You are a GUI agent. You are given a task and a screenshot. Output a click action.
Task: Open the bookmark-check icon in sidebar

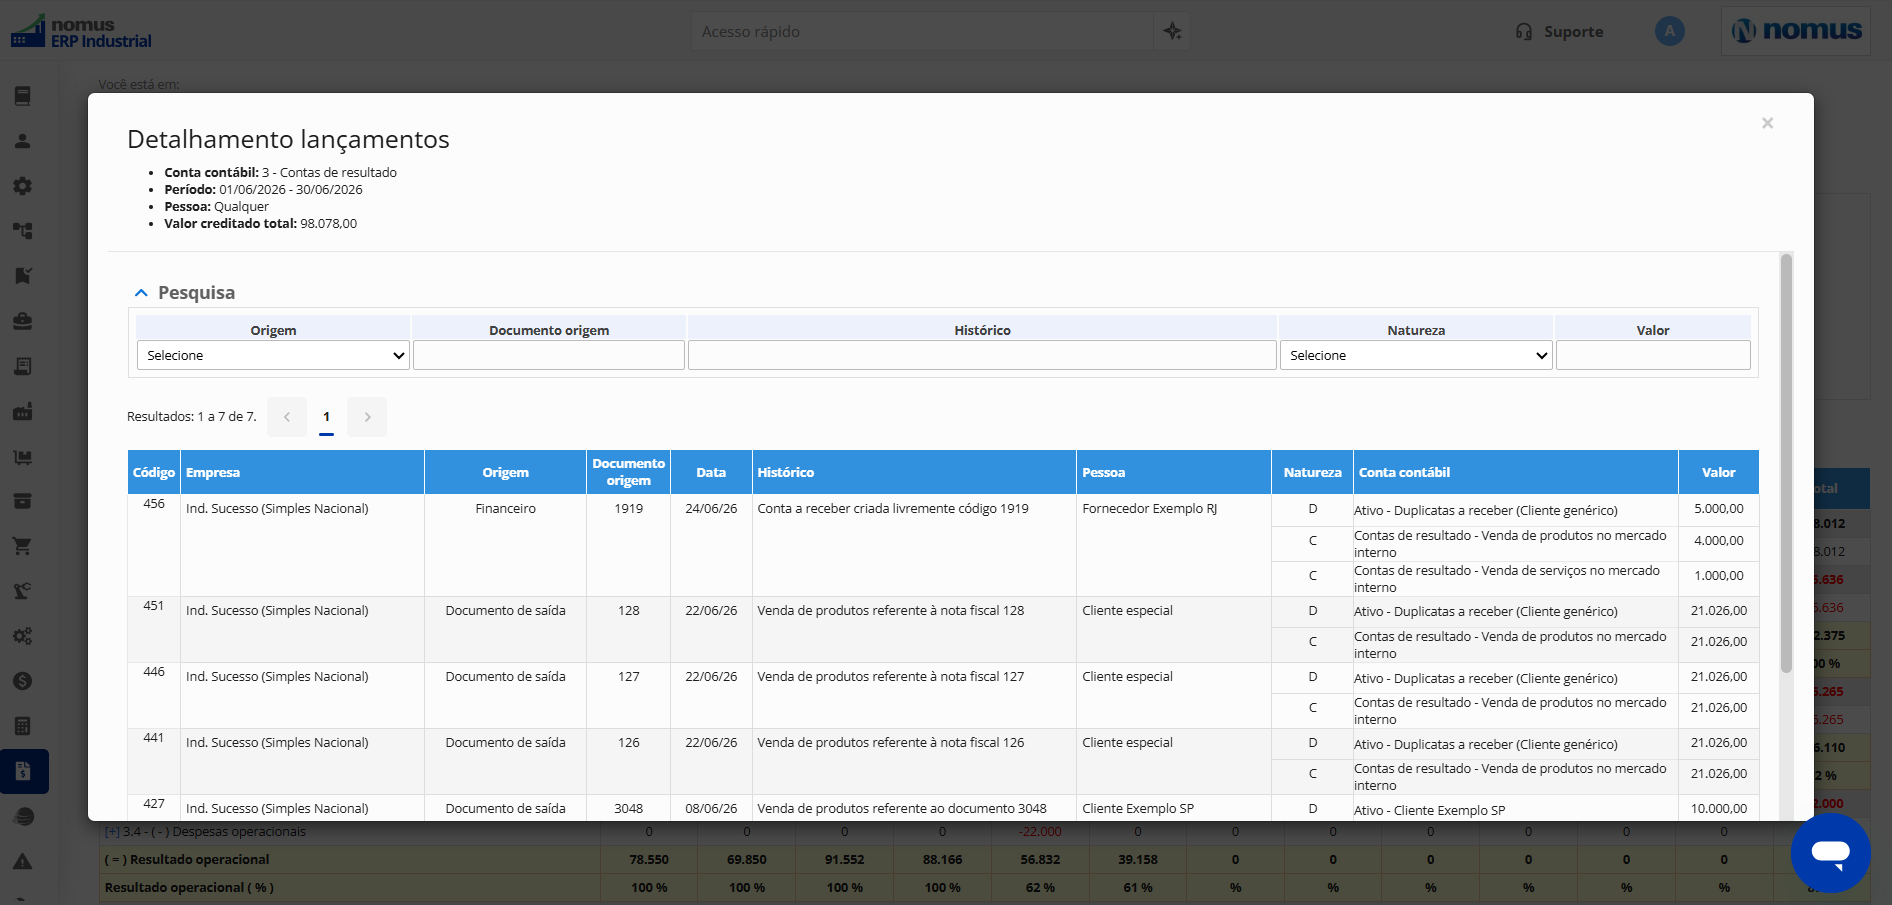click(23, 276)
